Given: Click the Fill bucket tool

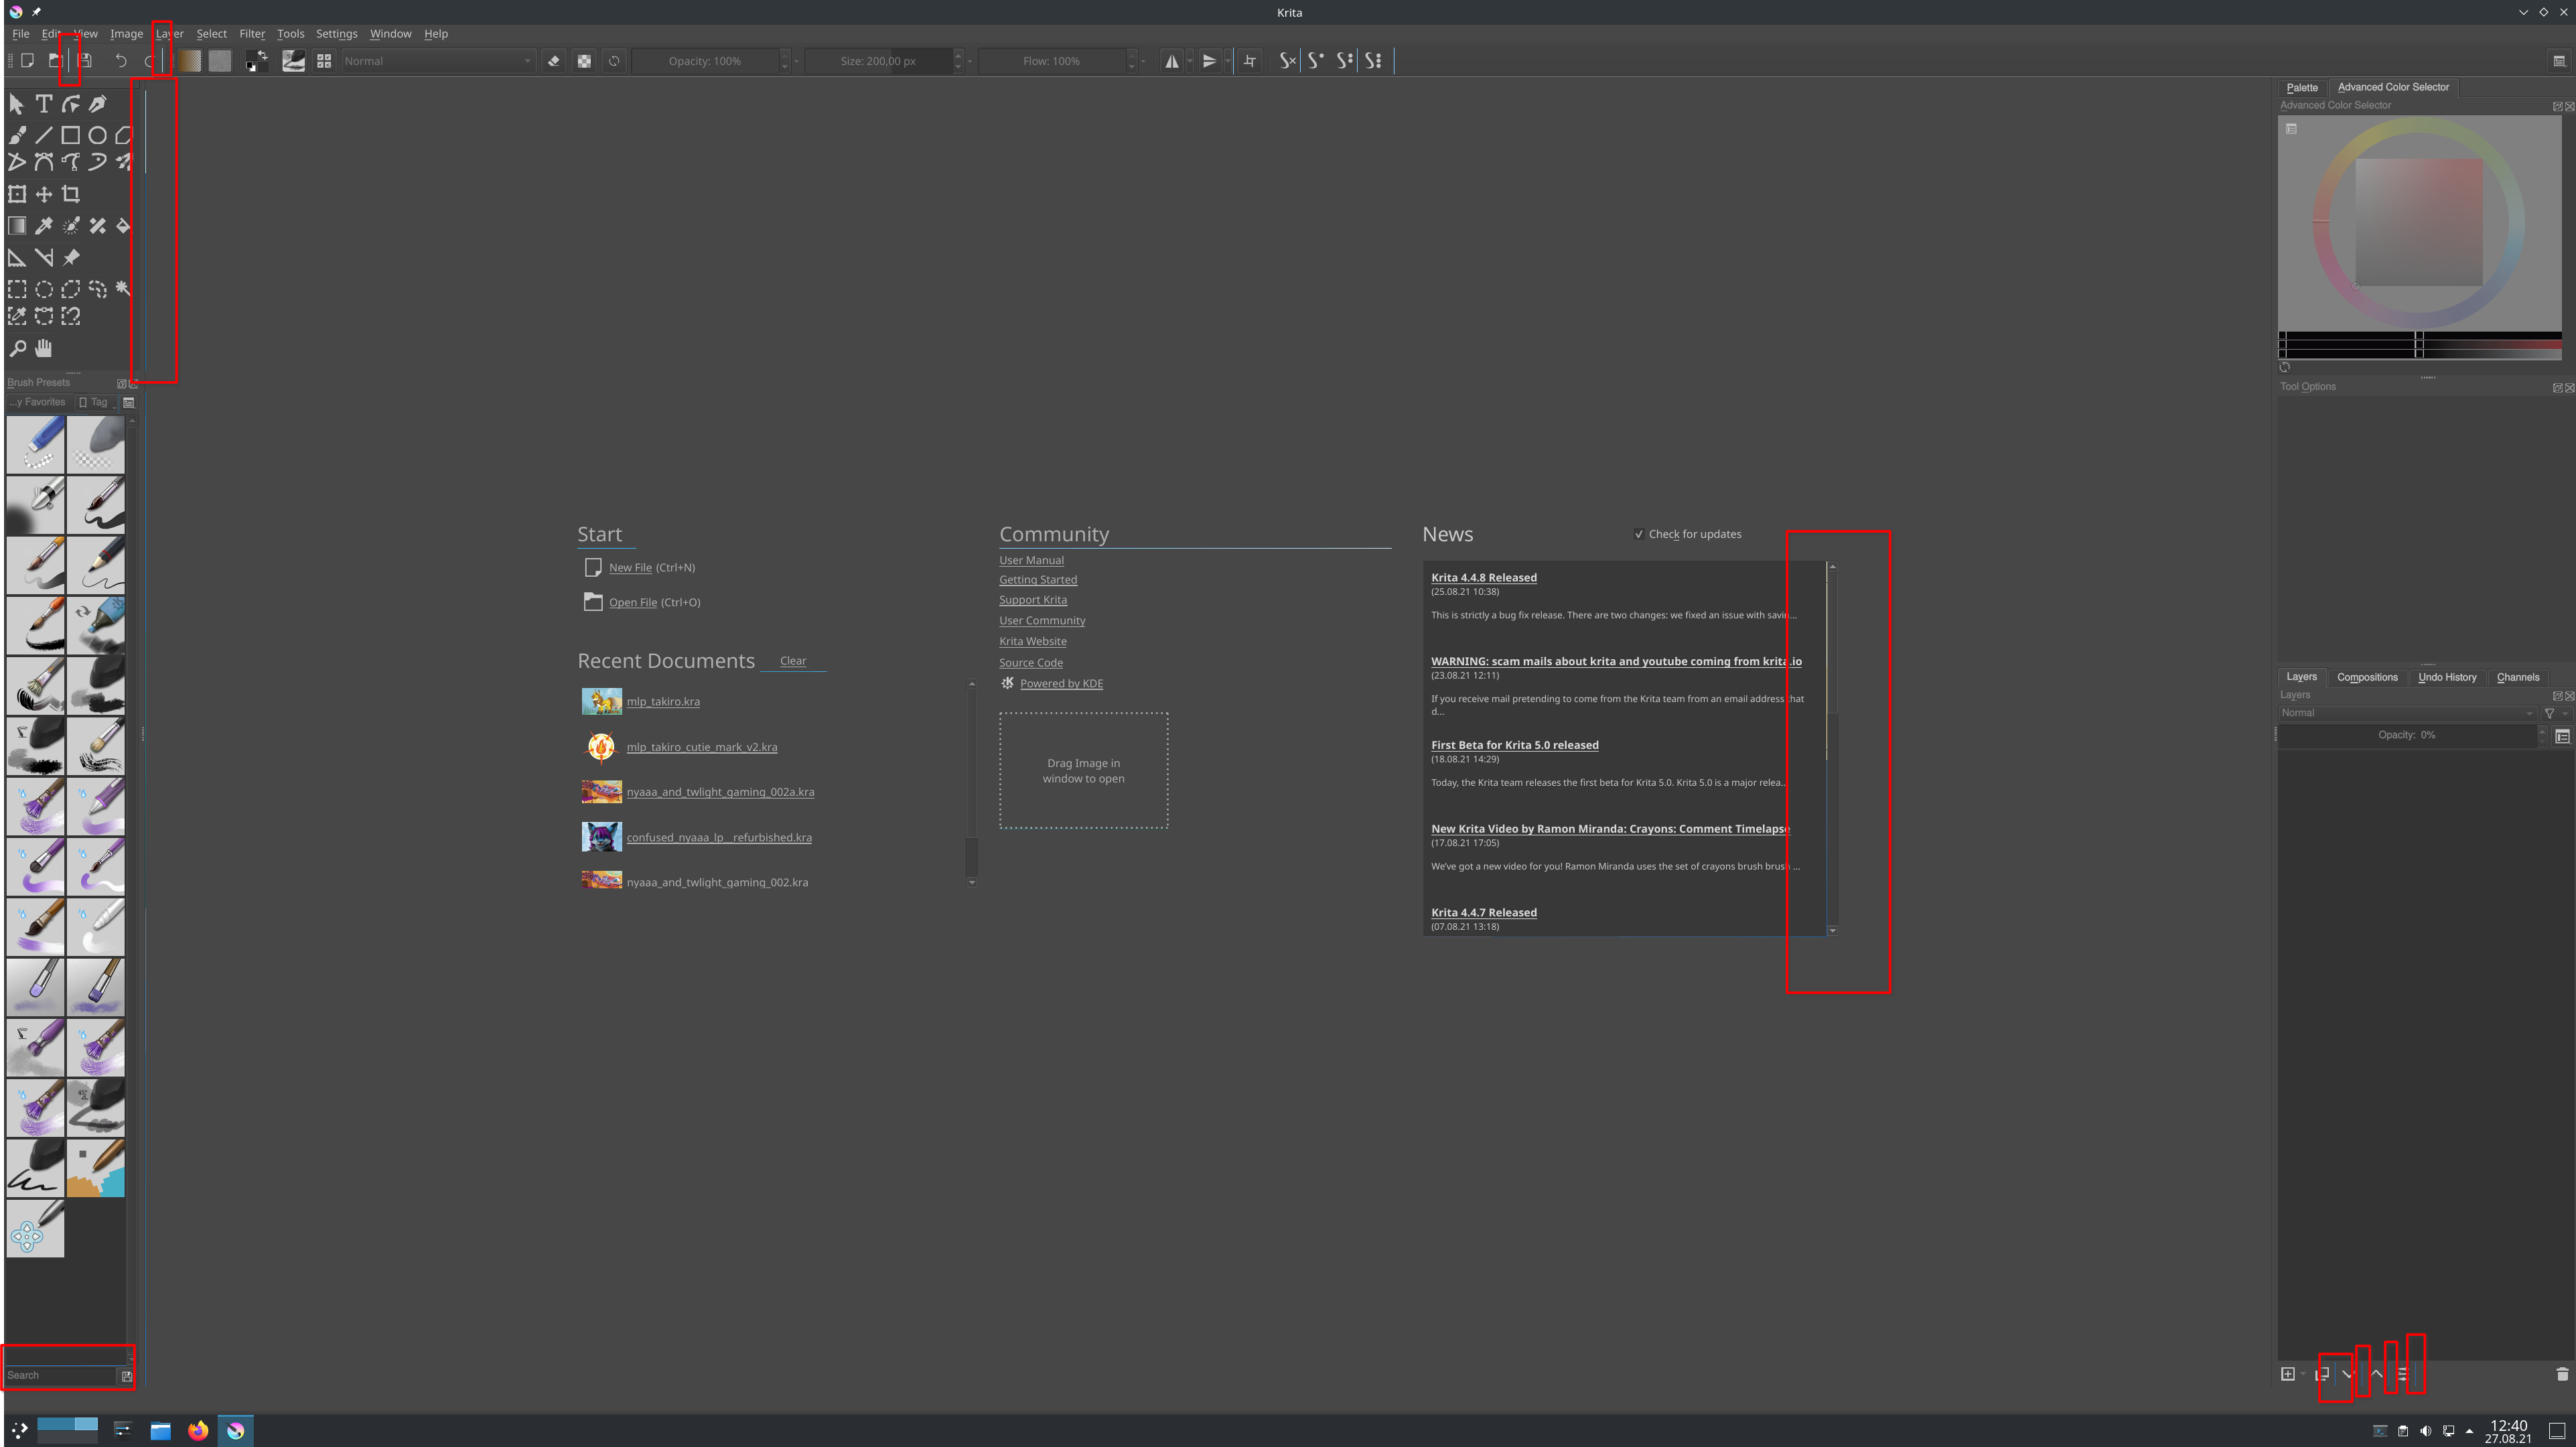Looking at the screenshot, I should pos(124,226).
